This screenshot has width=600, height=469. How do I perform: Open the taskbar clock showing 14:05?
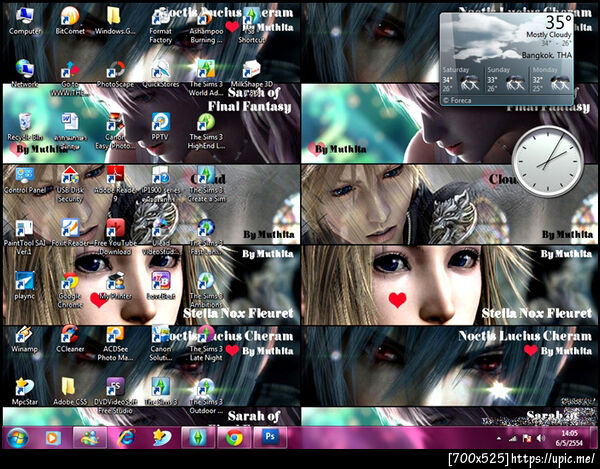(569, 438)
